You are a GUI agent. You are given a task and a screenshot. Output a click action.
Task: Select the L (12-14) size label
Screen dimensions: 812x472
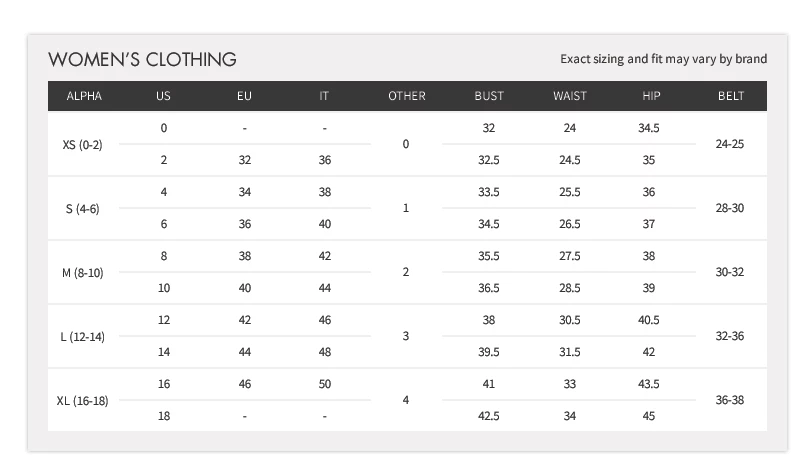coord(82,336)
